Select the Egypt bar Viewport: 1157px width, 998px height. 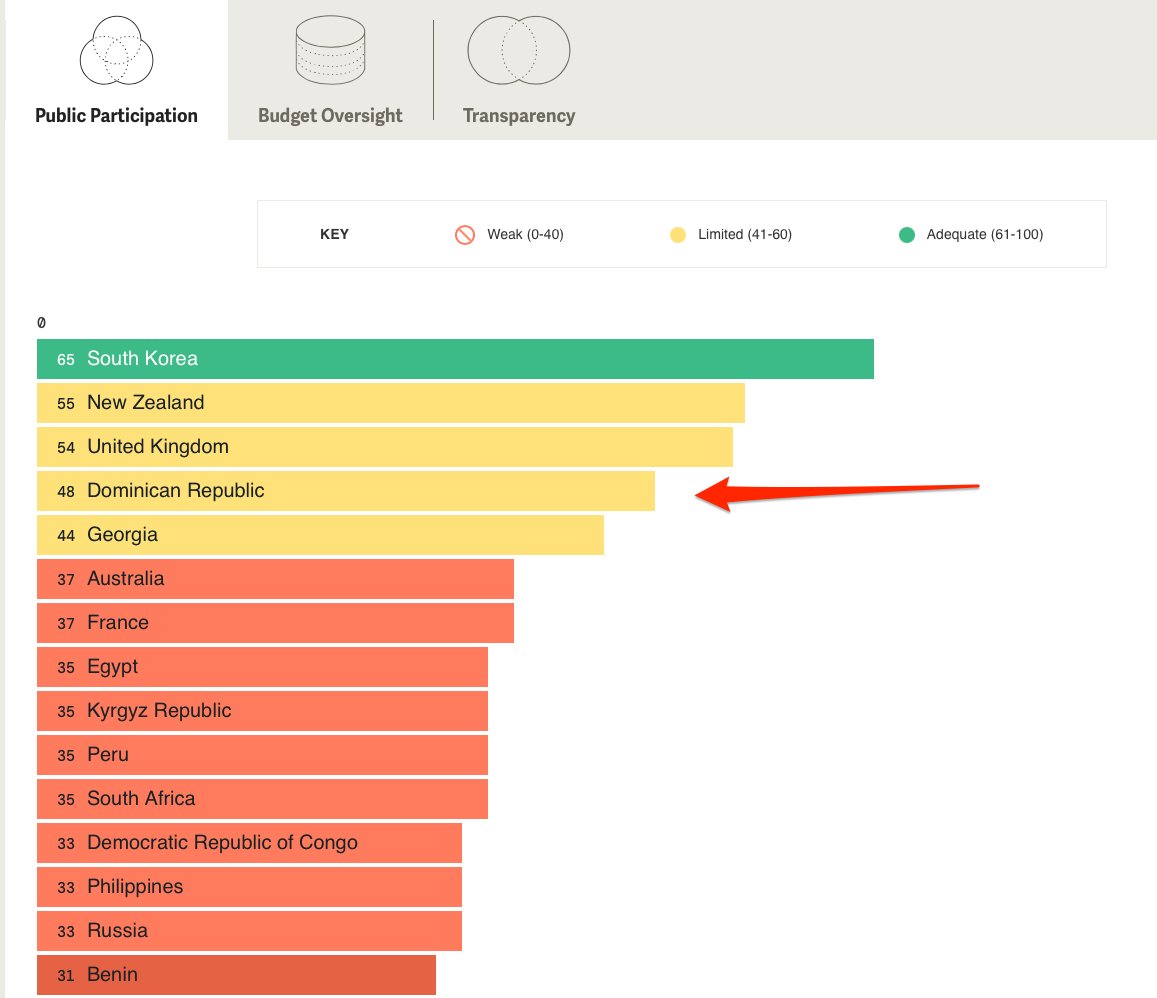pyautogui.click(x=263, y=667)
